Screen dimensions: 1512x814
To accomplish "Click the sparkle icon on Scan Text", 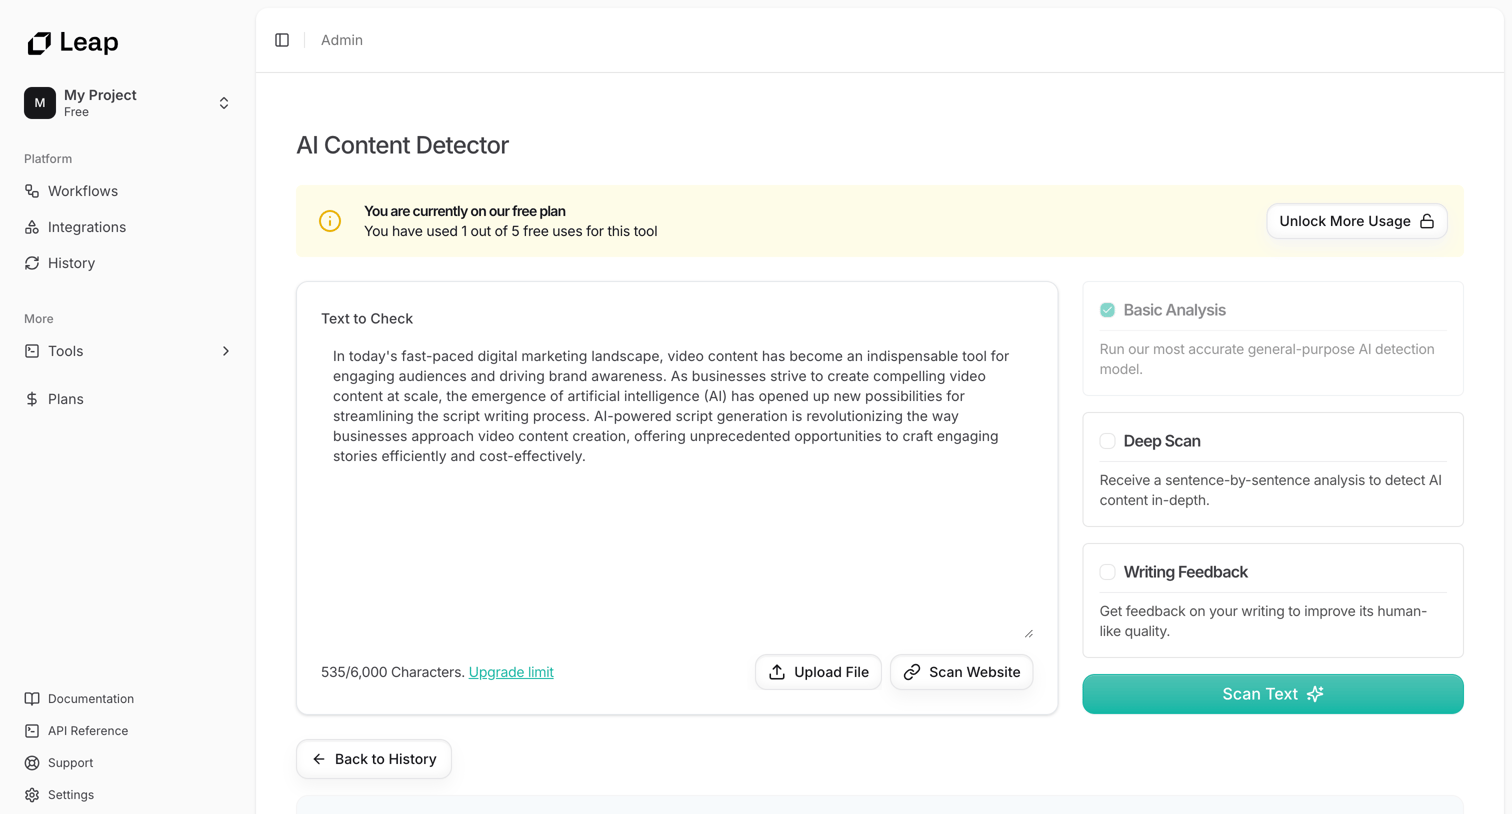I will (1315, 694).
